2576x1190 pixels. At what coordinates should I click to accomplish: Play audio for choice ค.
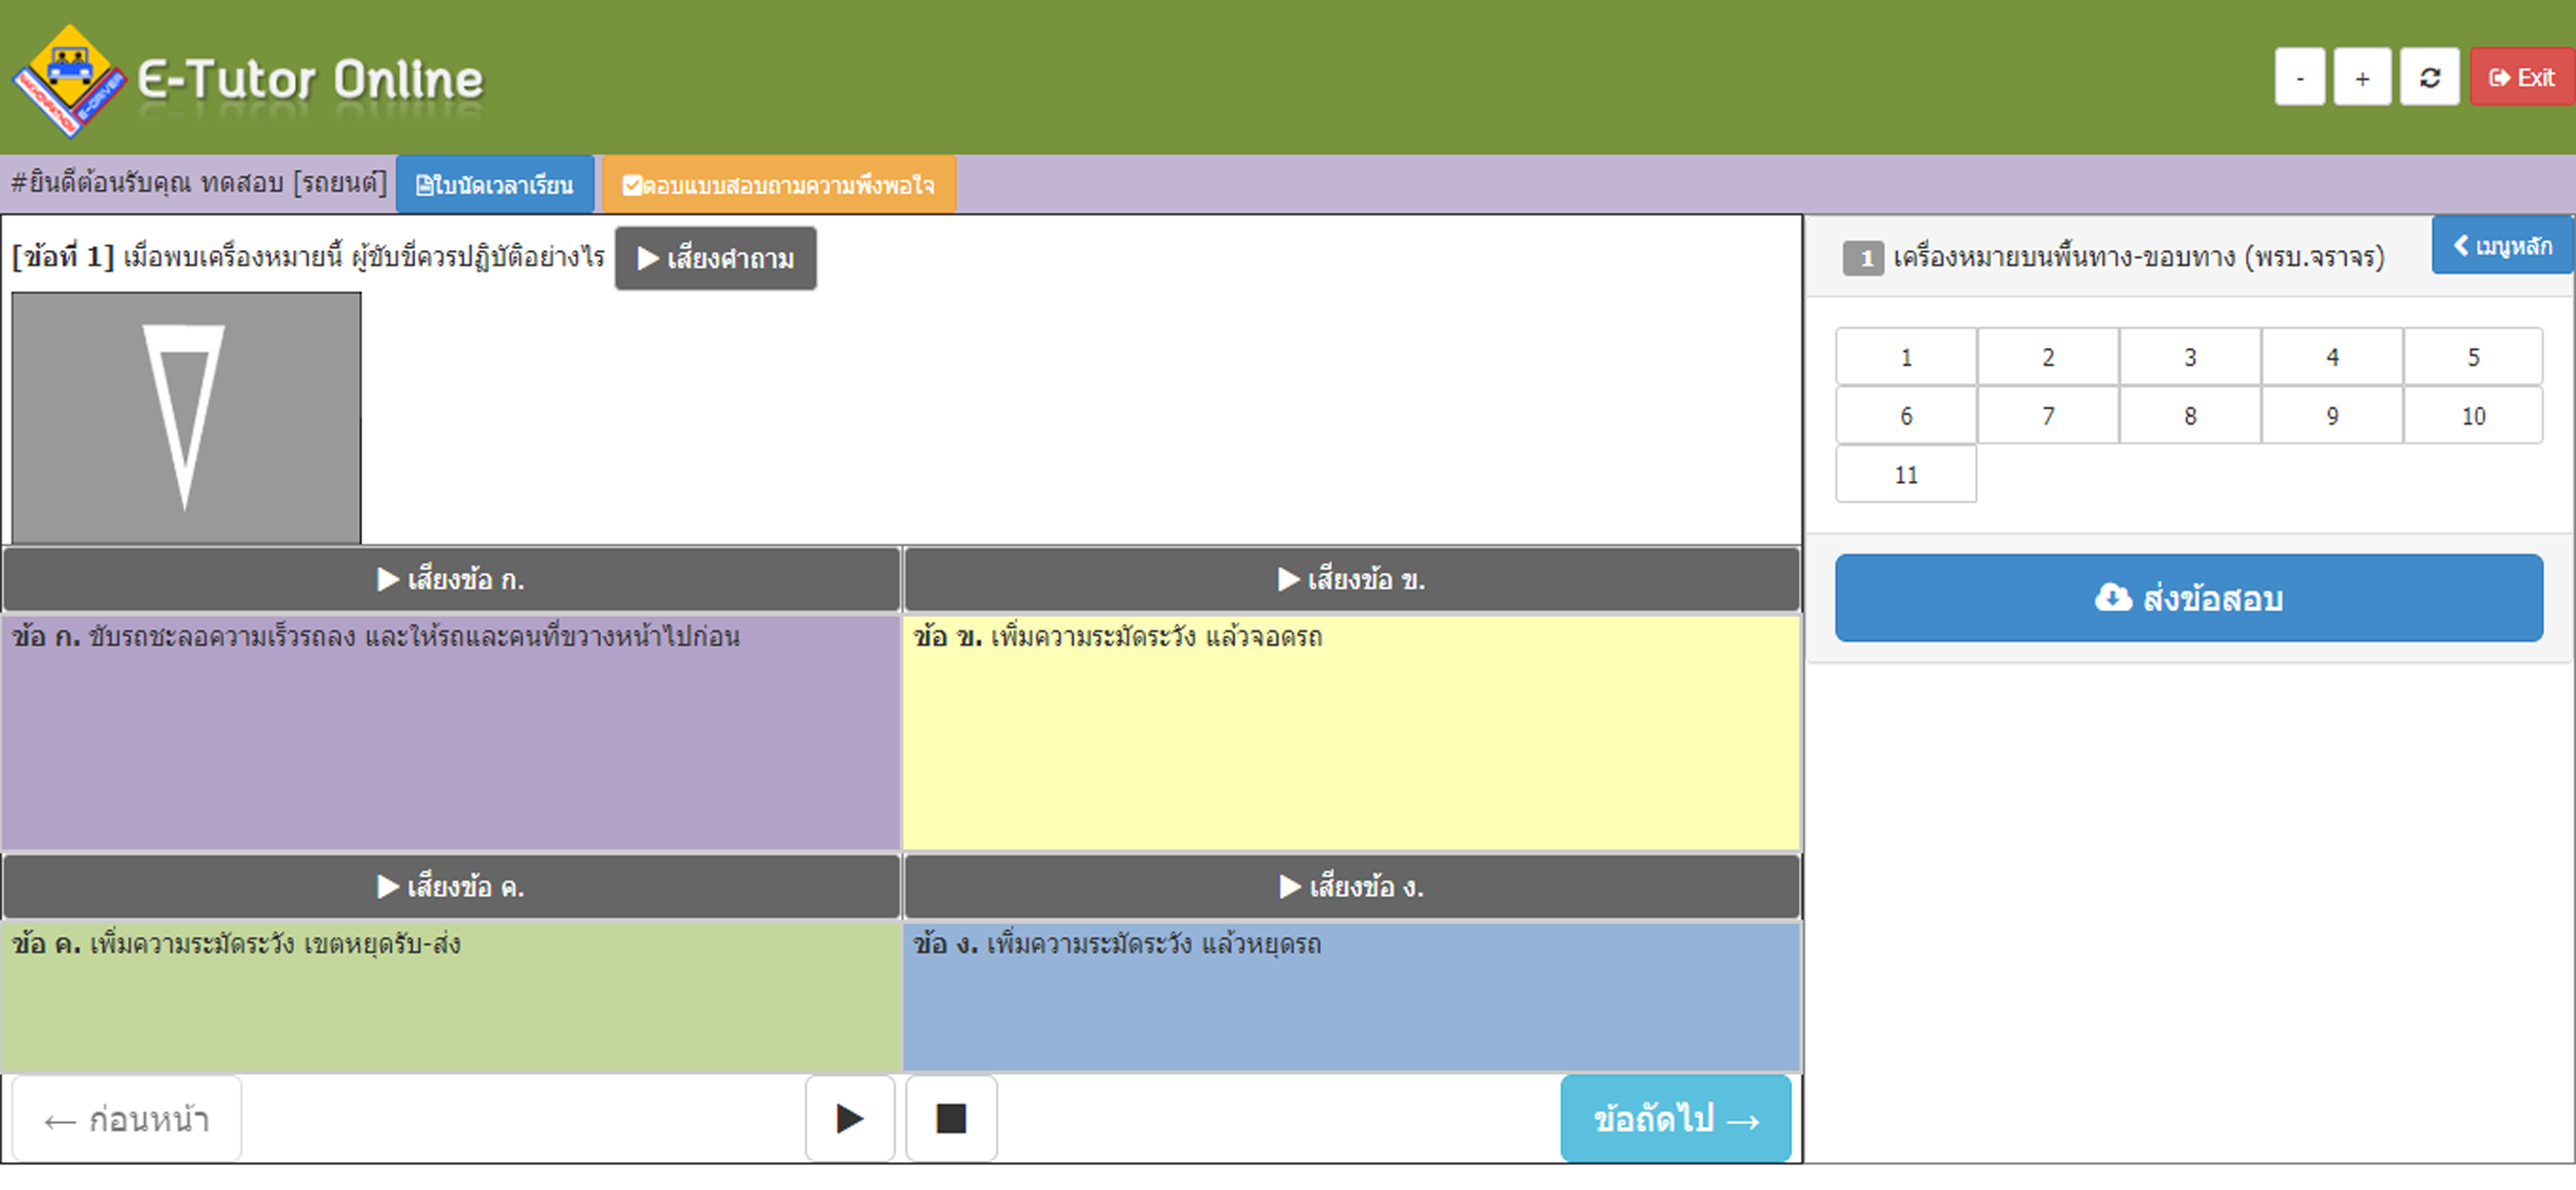(451, 887)
